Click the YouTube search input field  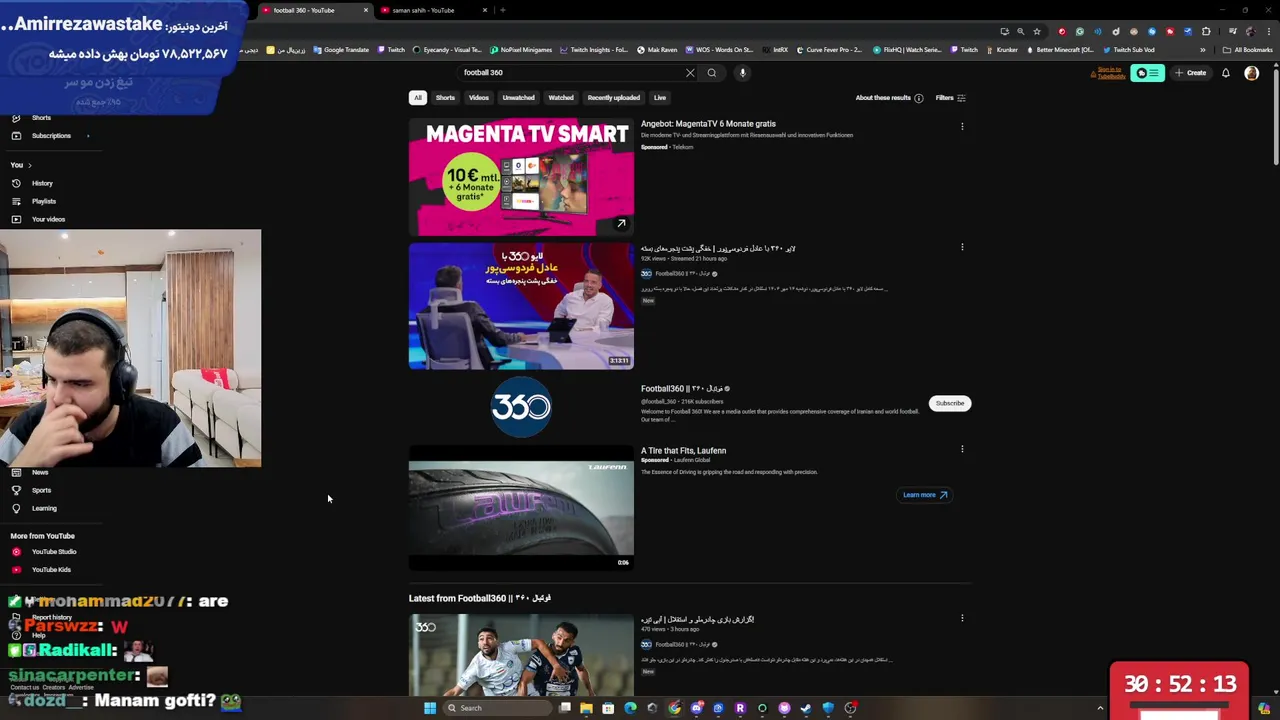tap(570, 73)
